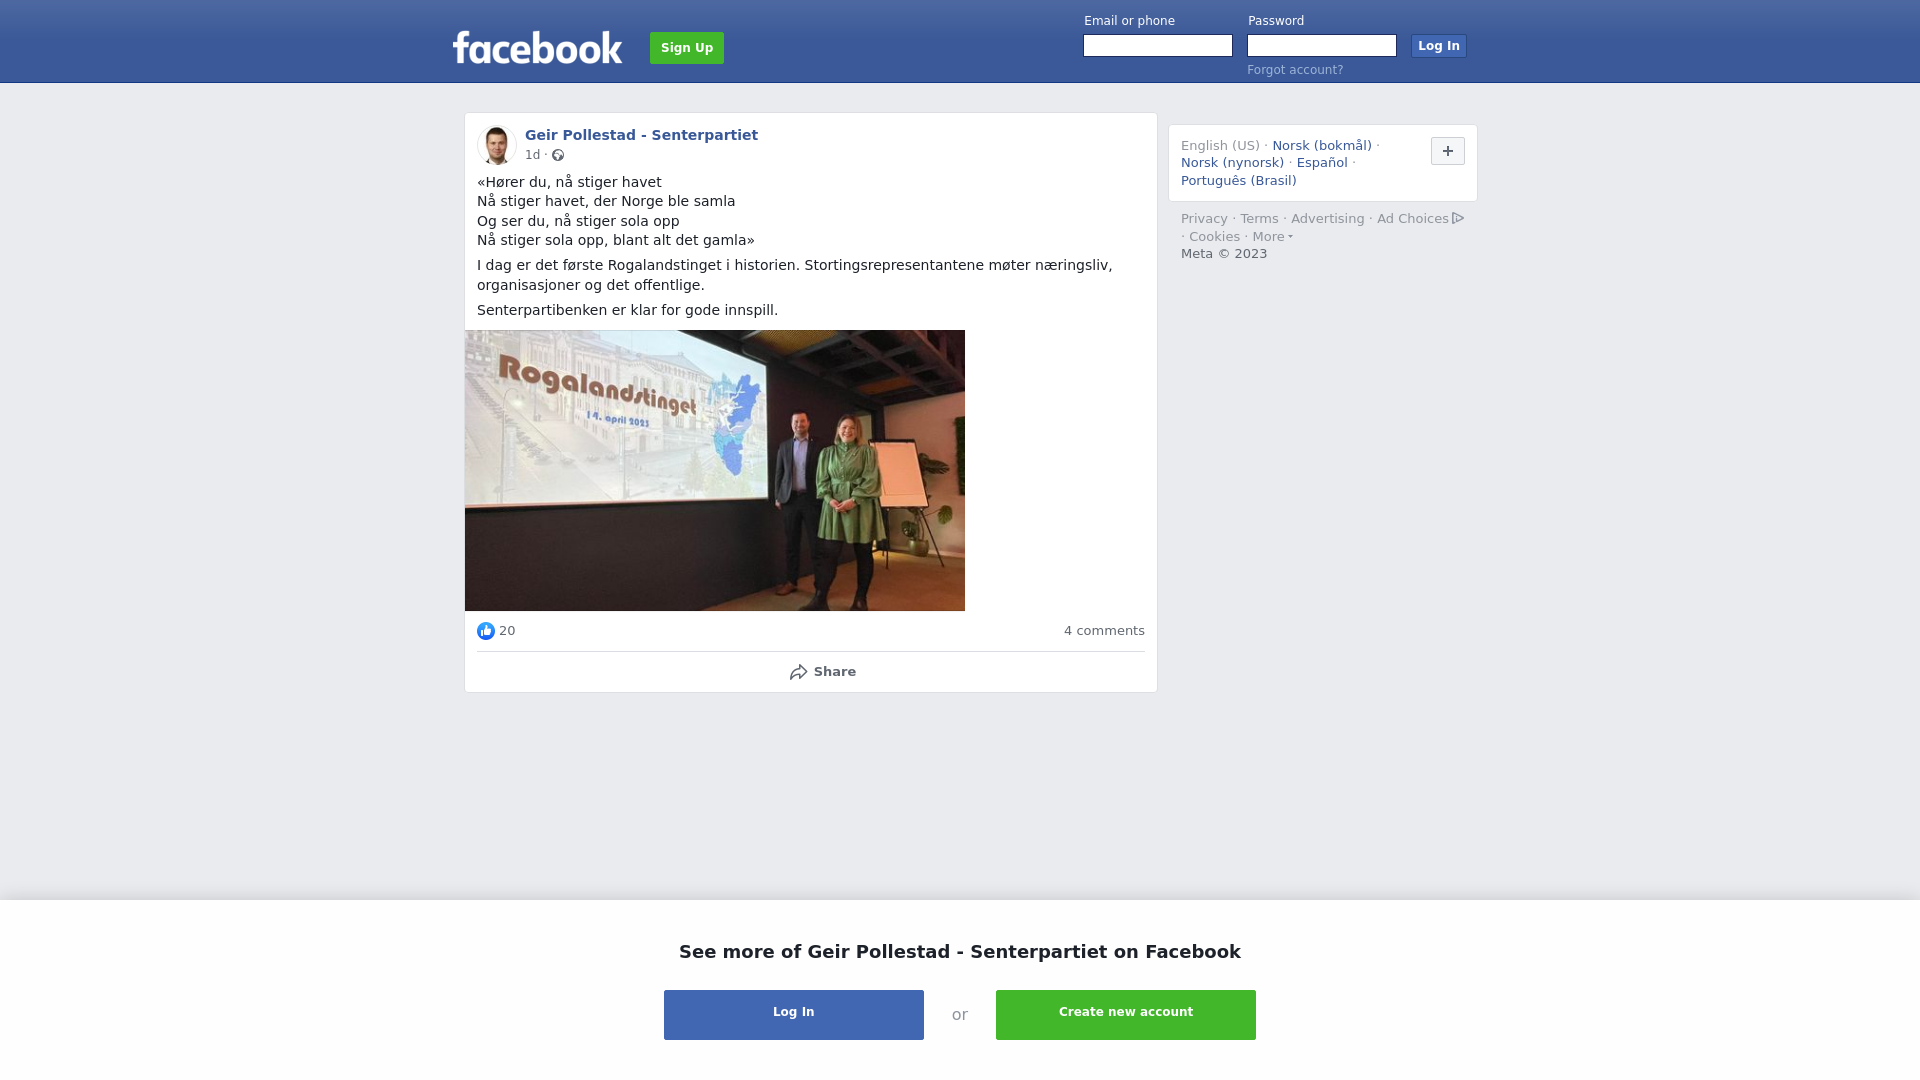Open more languages with the plus button
Screen dimensions: 1920x1080
click(x=1447, y=151)
